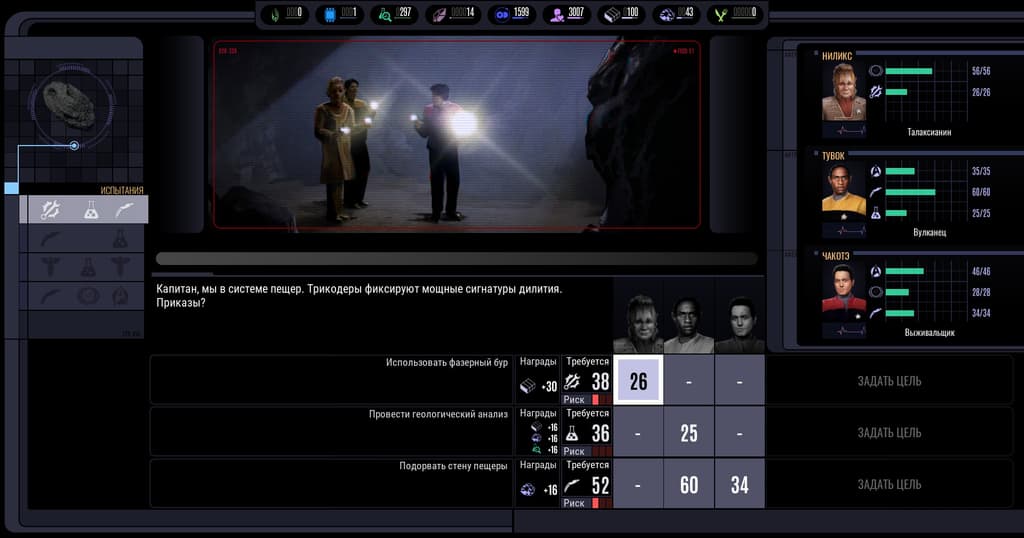The height and width of the screenshot is (538, 1024).
Task: Choose the option Использовать фазерный бур
Action: tap(447, 362)
